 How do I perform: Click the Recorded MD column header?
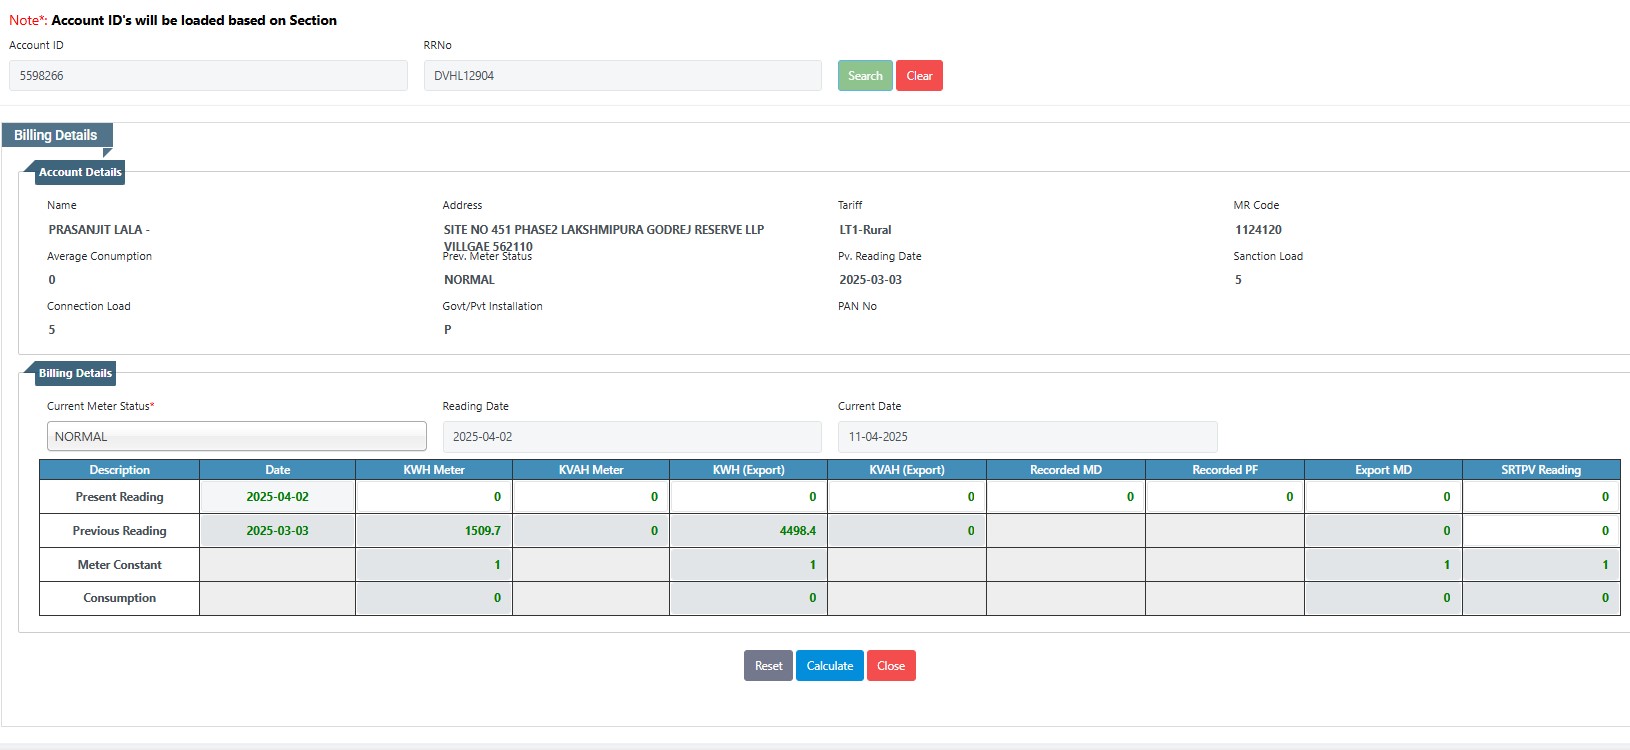click(1066, 470)
